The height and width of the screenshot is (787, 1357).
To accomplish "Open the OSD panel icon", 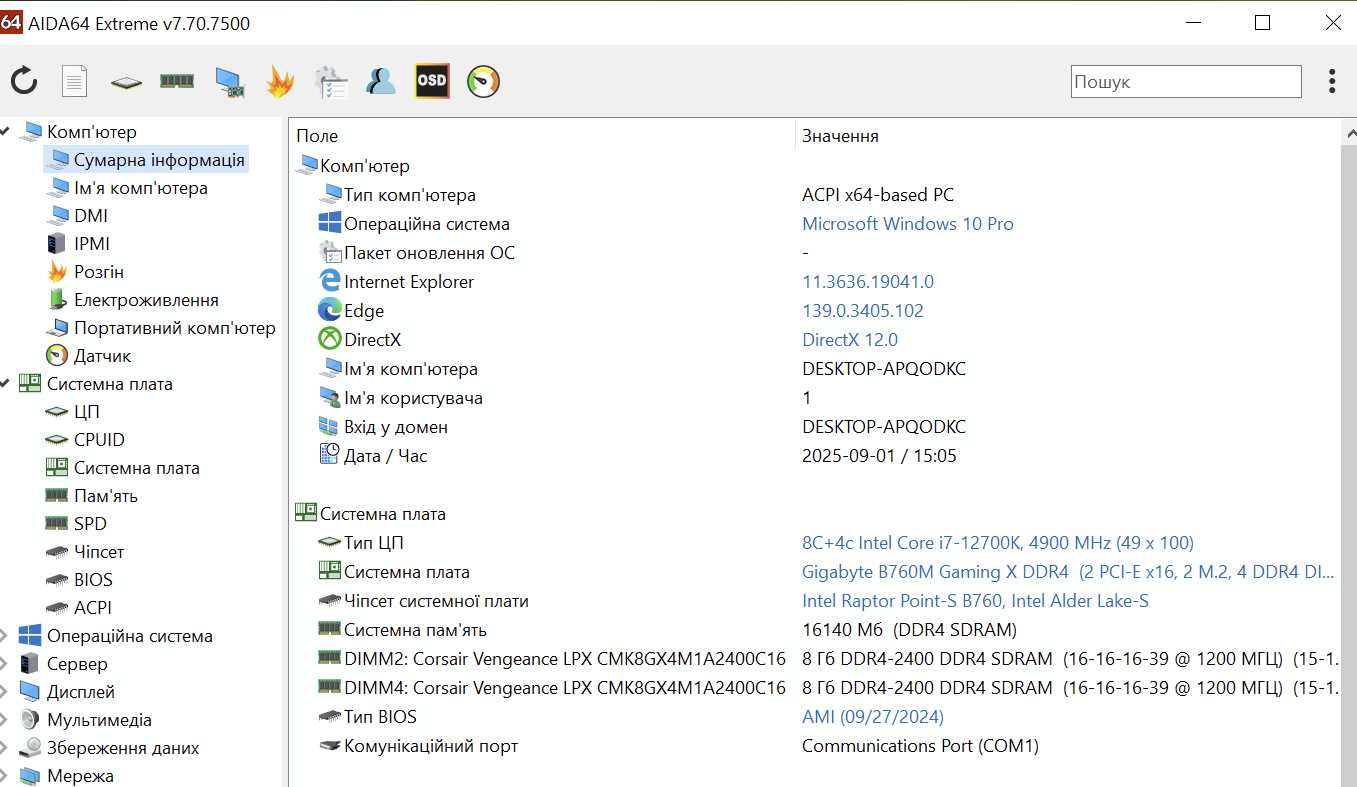I will point(432,81).
